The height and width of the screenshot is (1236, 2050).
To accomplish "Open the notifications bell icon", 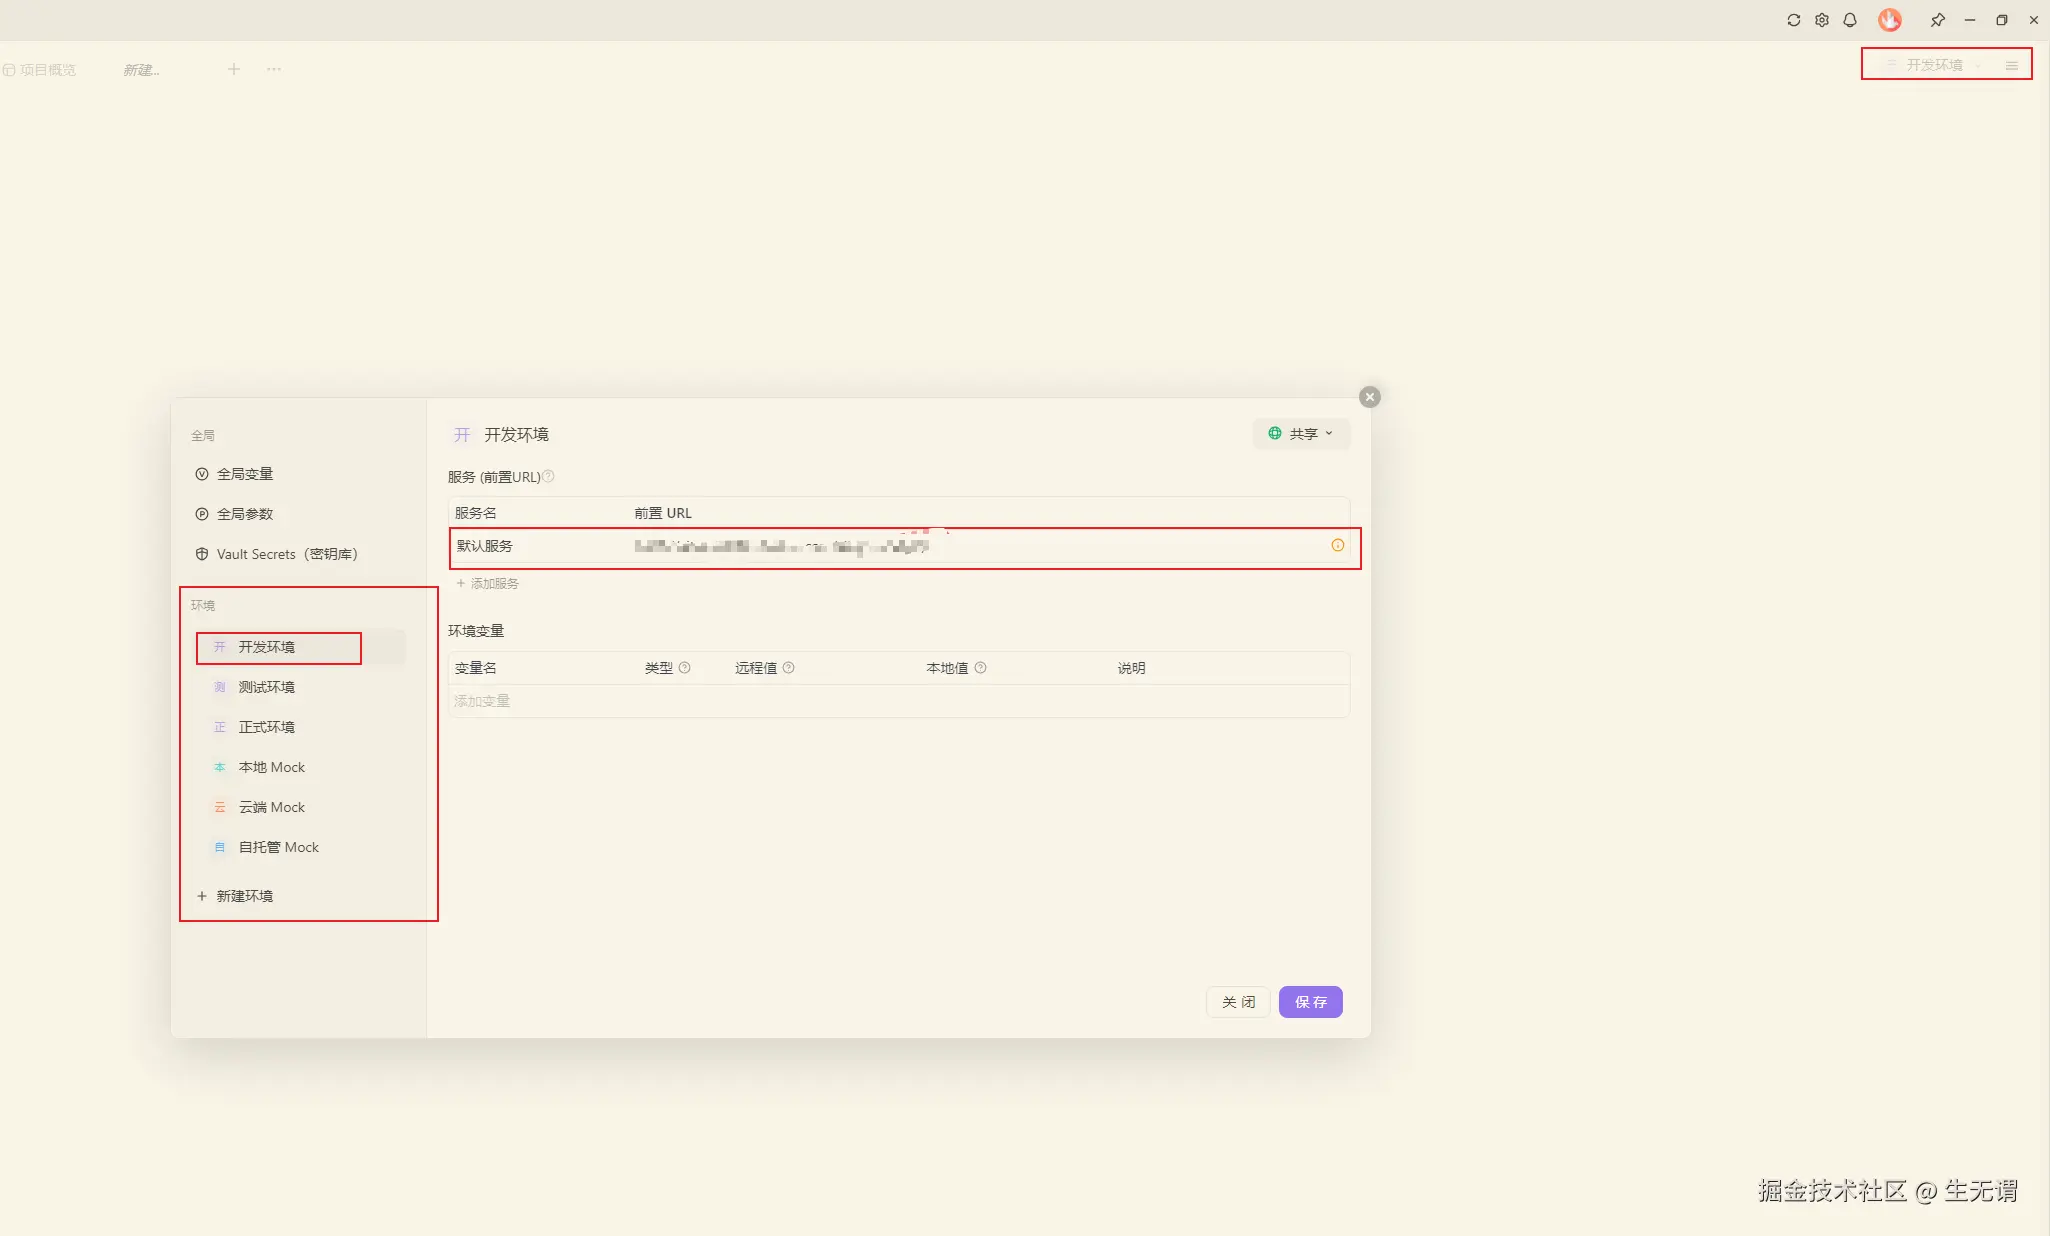I will point(1850,20).
